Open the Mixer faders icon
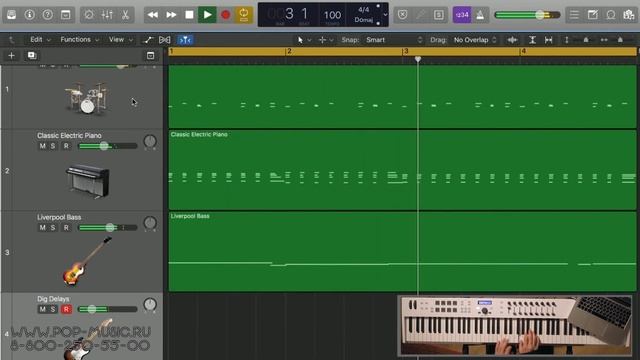640x360 pixels. tap(107, 15)
